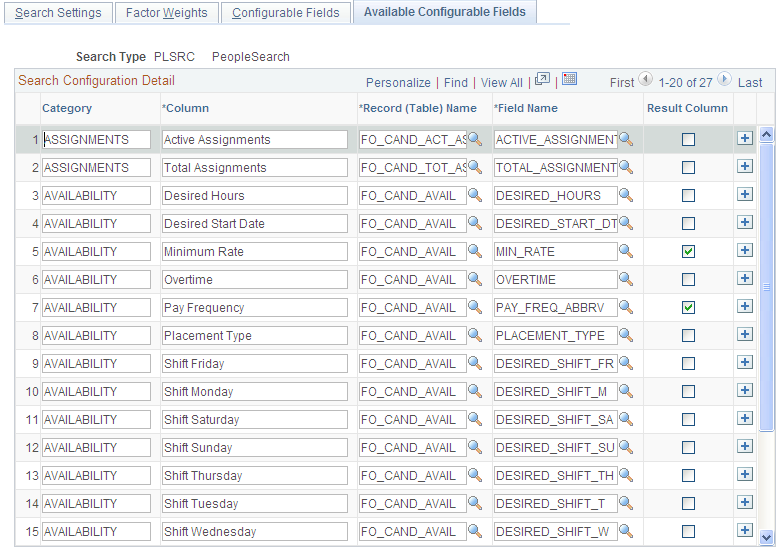The width and height of the screenshot is (778, 547).
Task: Edit the Shift Friday column field
Action: (255, 364)
